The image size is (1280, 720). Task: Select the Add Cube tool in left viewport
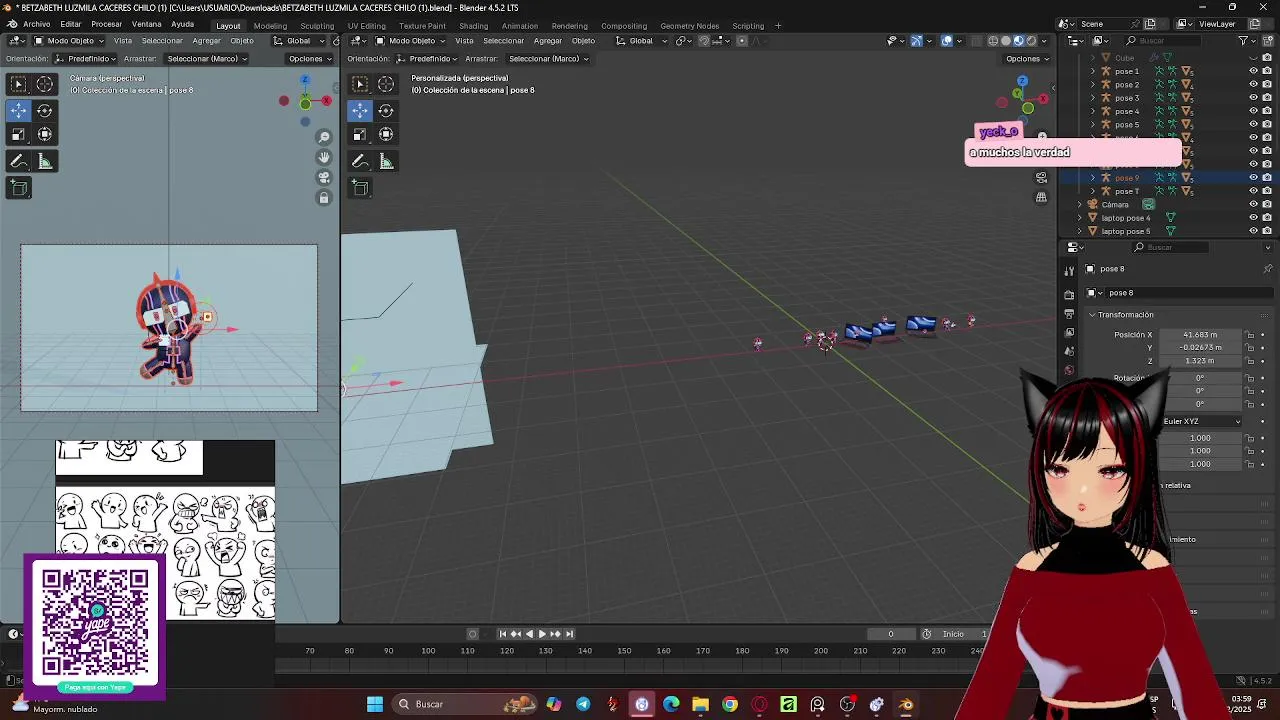pos(18,187)
